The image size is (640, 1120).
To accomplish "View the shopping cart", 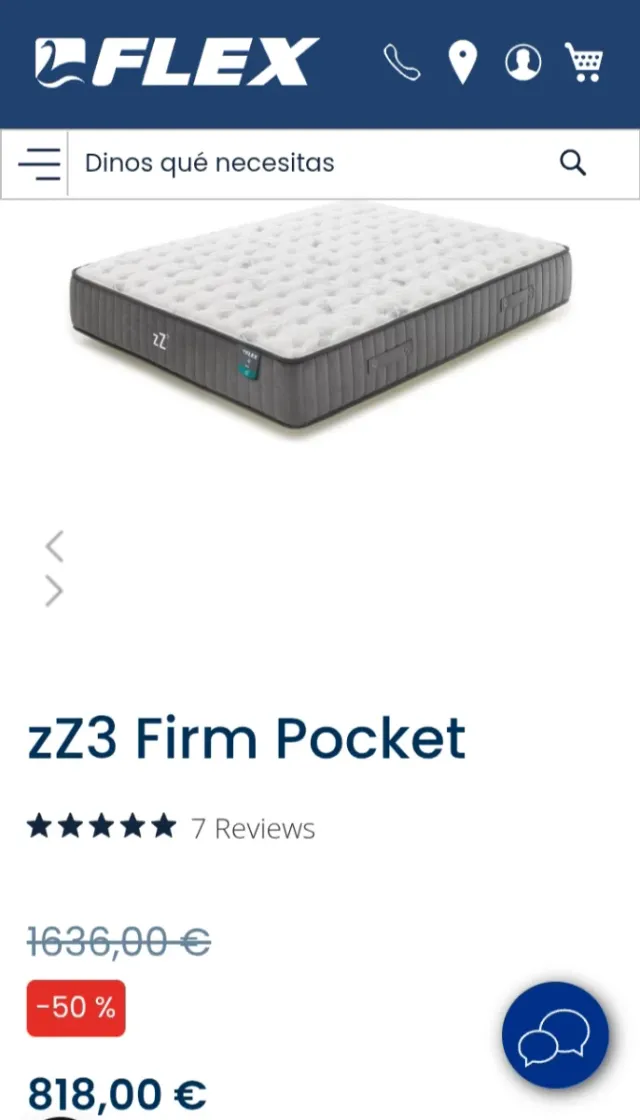I will 584,62.
